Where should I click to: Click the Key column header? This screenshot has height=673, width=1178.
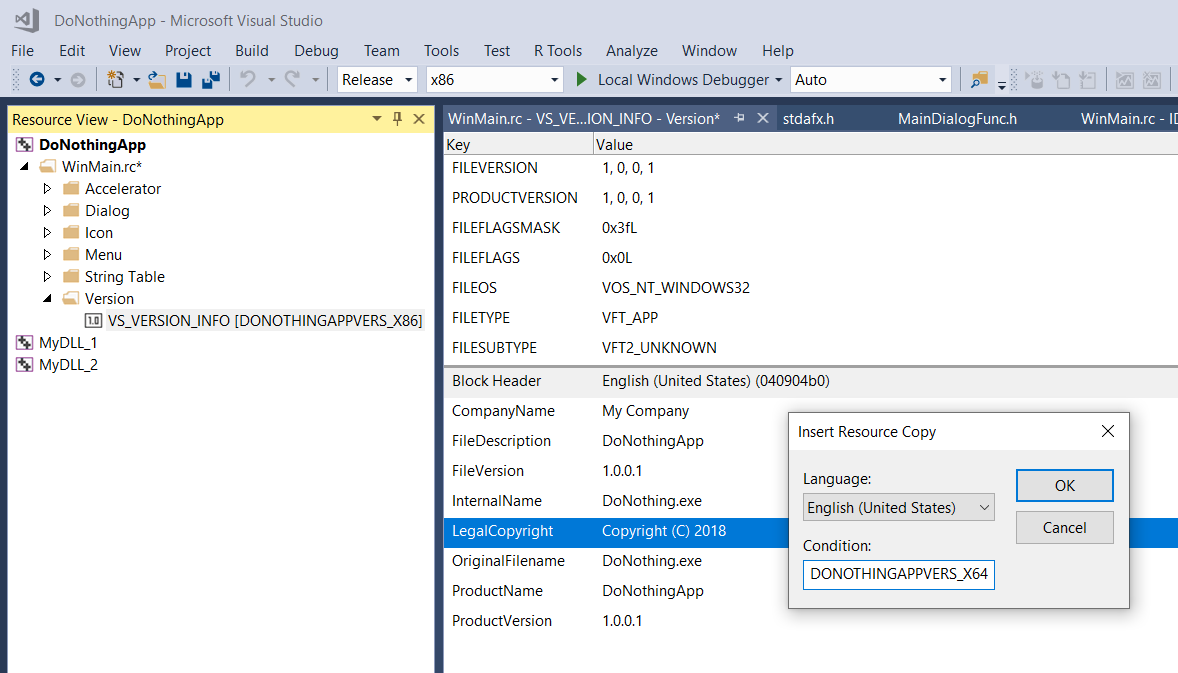[x=518, y=144]
